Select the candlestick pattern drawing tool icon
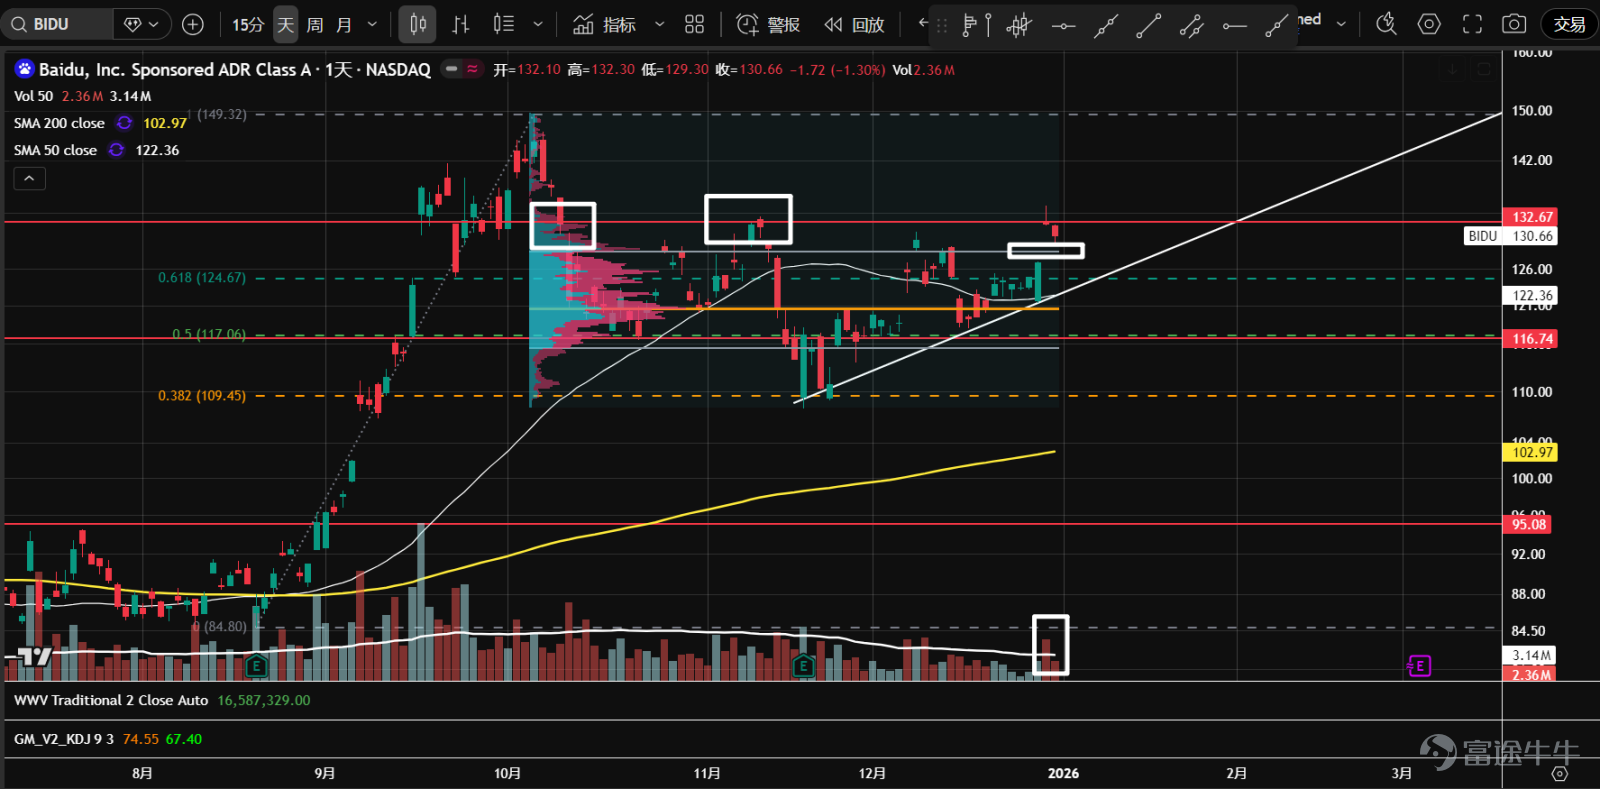This screenshot has height=789, width=1600. (x=1019, y=26)
